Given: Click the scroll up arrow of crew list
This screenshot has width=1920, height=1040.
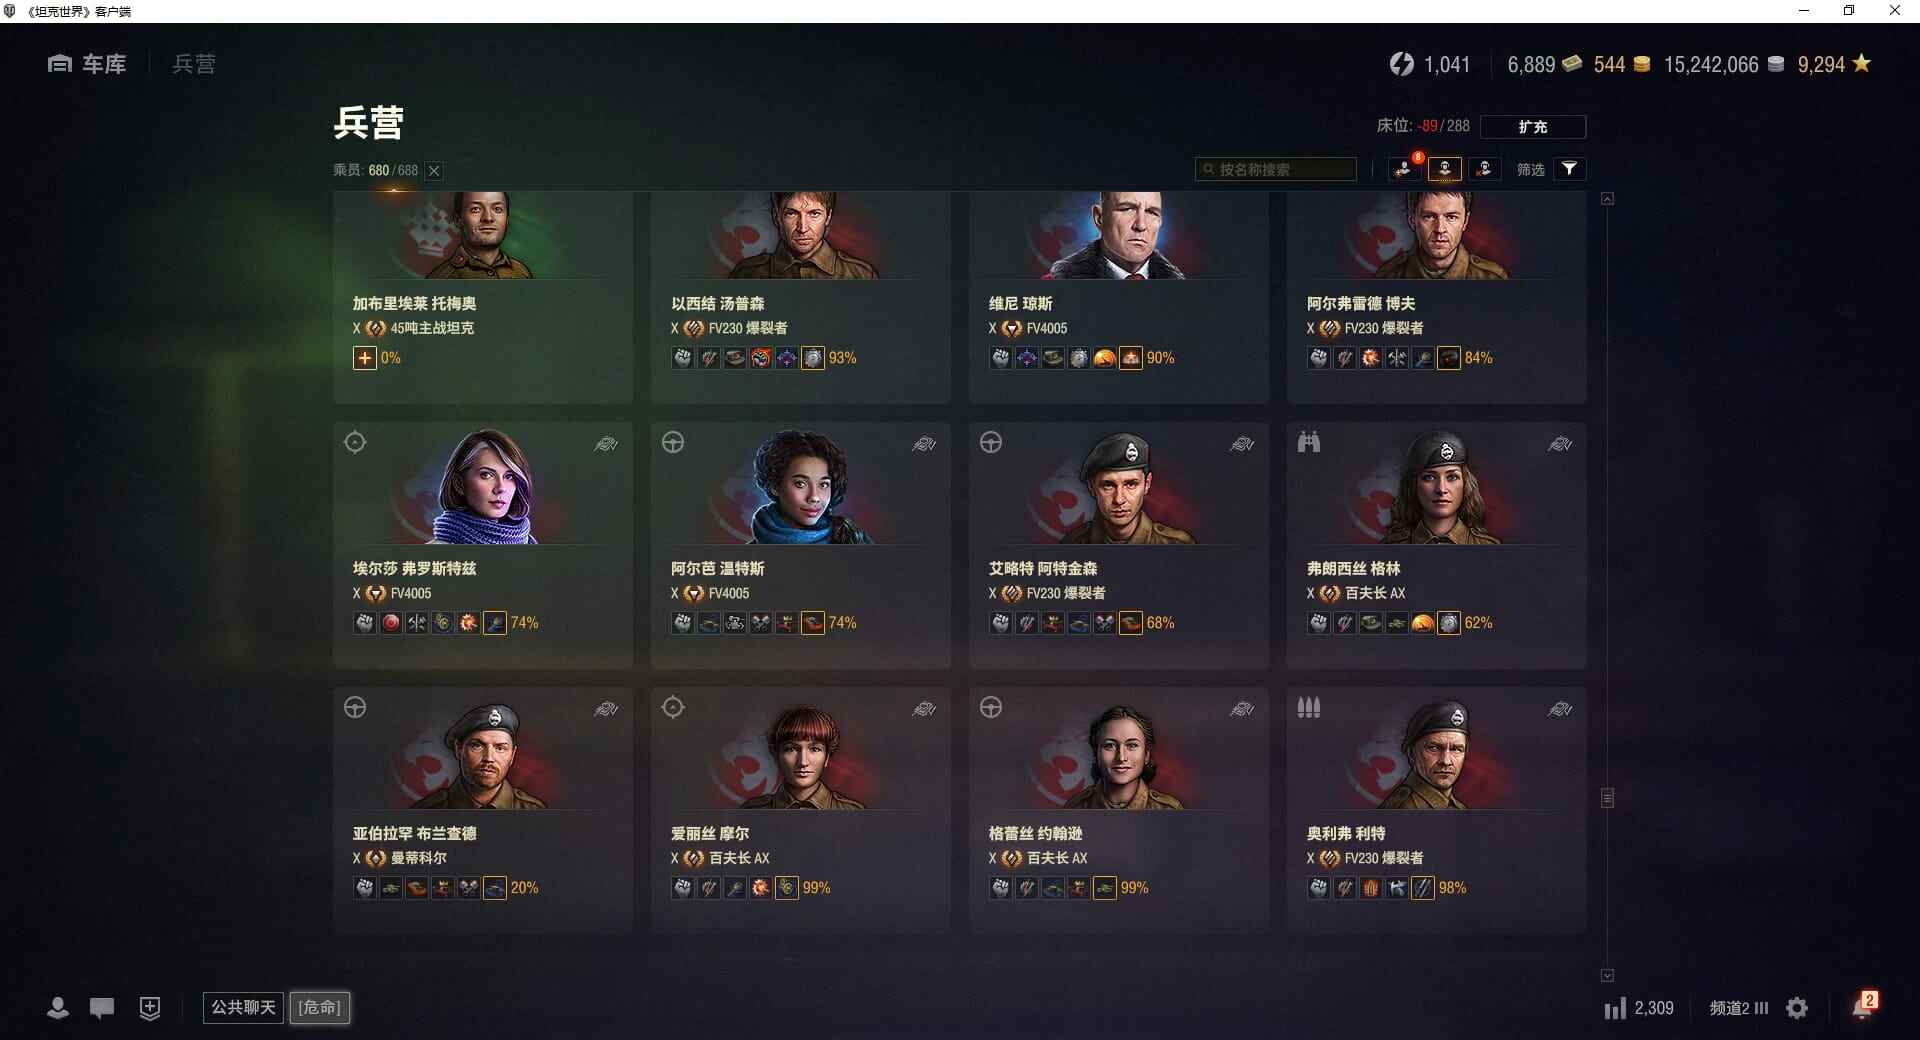Looking at the screenshot, I should [x=1607, y=199].
